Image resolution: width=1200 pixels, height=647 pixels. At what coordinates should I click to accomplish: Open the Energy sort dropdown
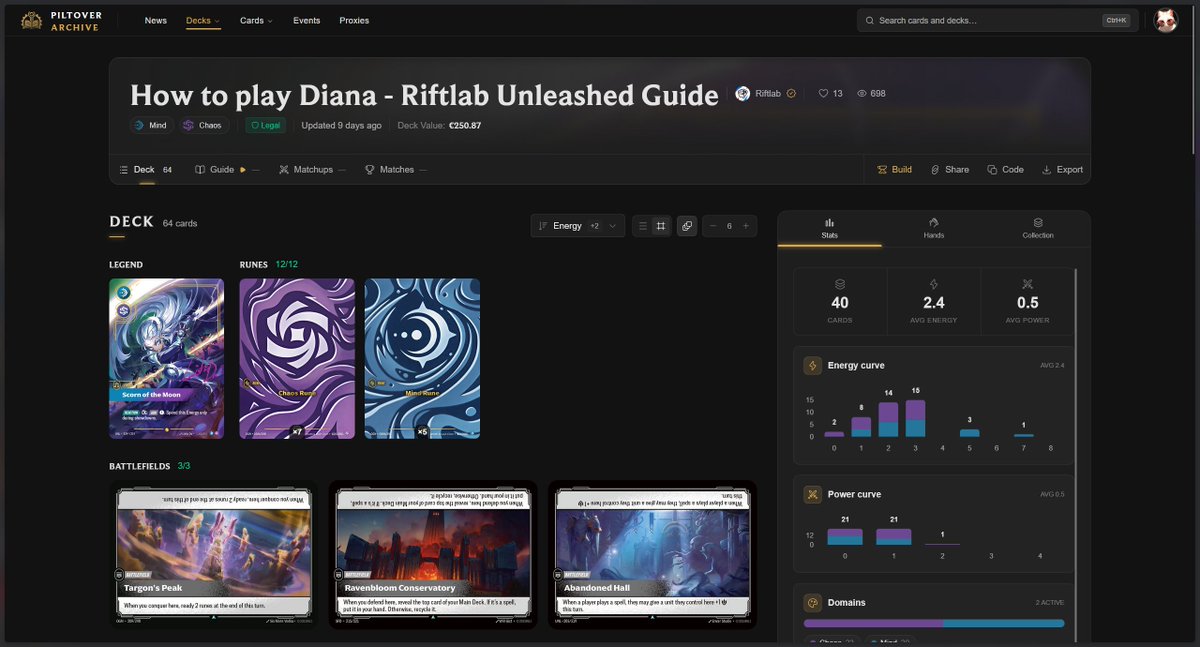pos(578,226)
